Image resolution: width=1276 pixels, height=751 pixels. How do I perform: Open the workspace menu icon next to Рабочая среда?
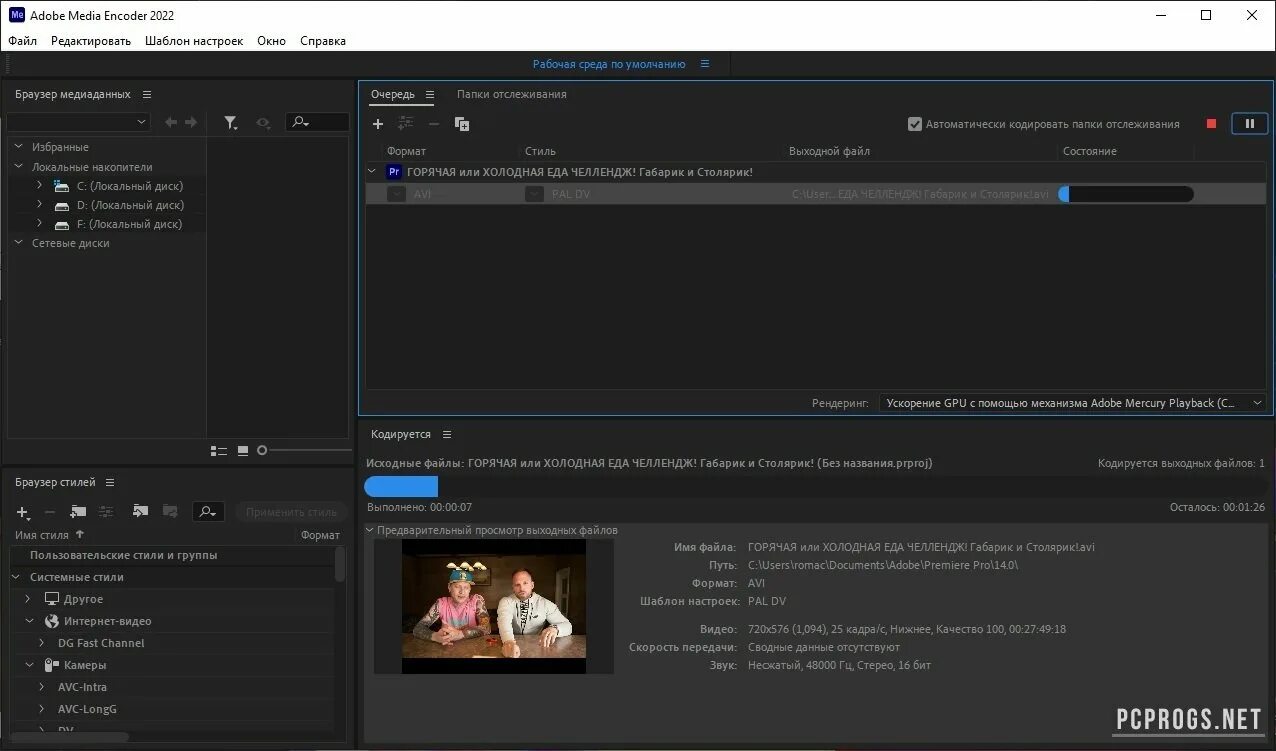(x=705, y=64)
